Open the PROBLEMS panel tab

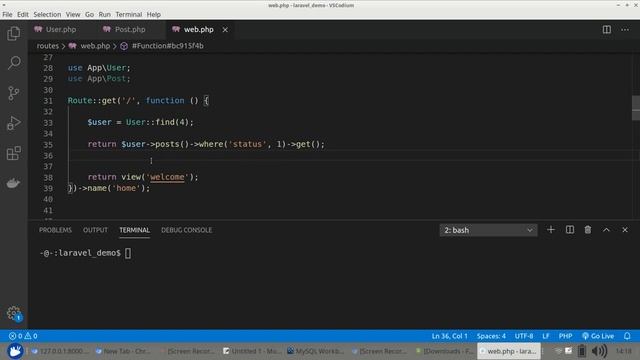coord(55,230)
